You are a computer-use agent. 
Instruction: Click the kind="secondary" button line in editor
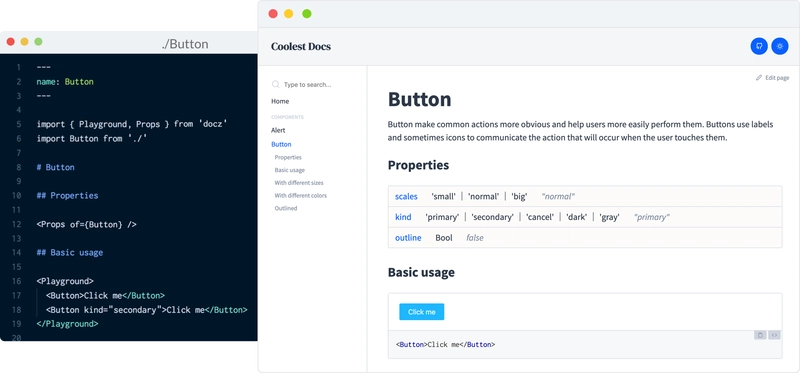146,310
